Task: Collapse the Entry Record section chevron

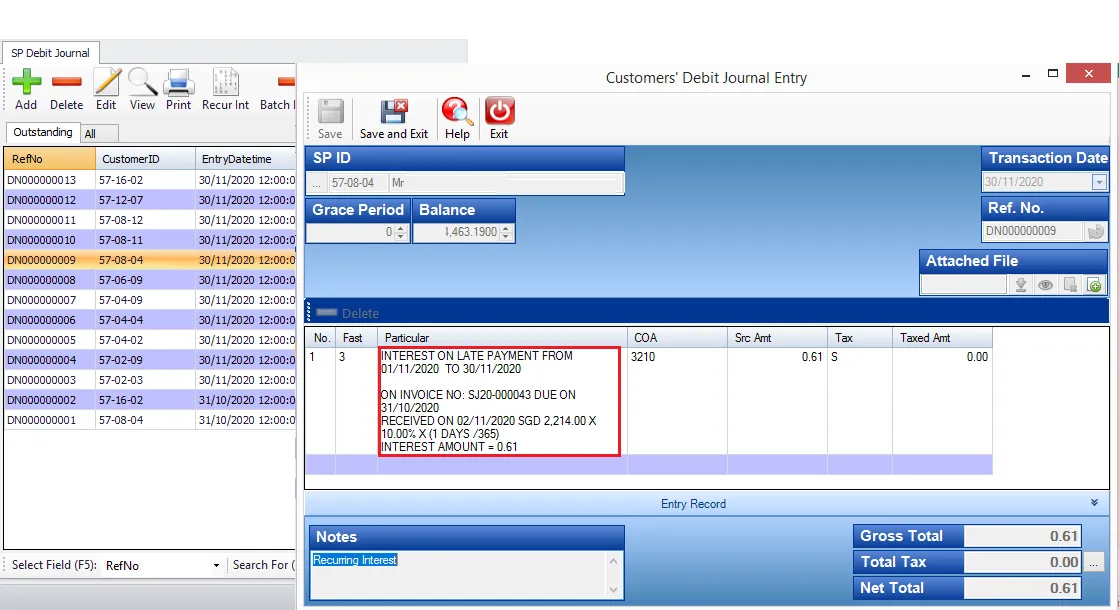Action: click(x=1095, y=504)
